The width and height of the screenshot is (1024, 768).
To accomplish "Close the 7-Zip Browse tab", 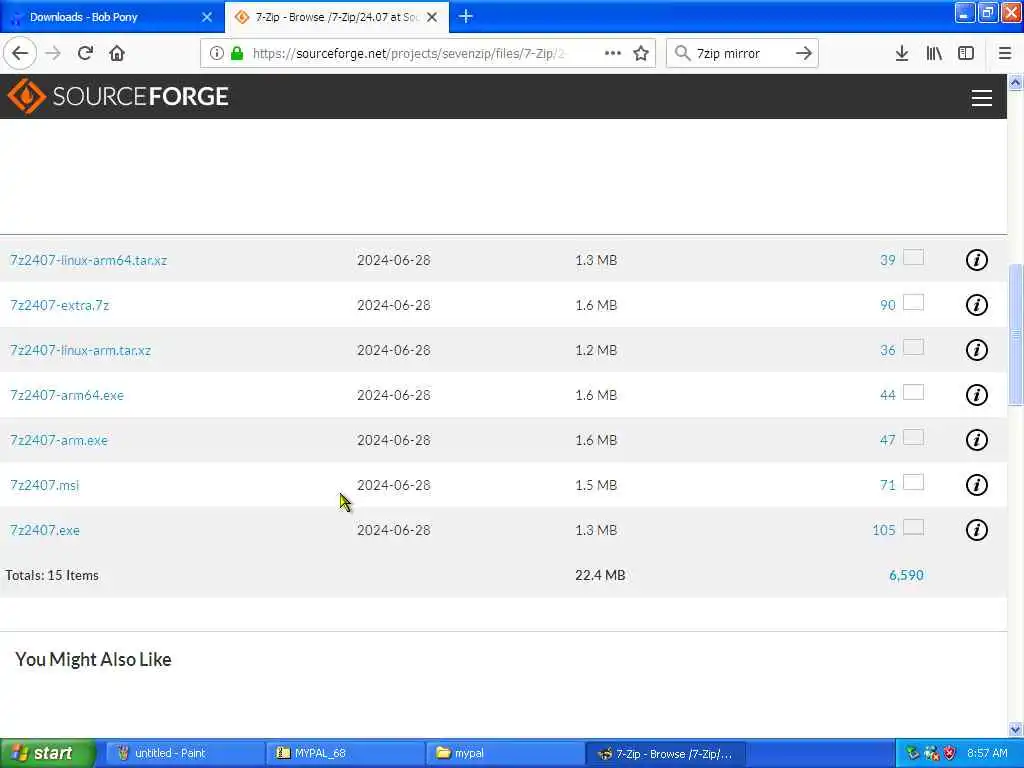I will click(432, 17).
